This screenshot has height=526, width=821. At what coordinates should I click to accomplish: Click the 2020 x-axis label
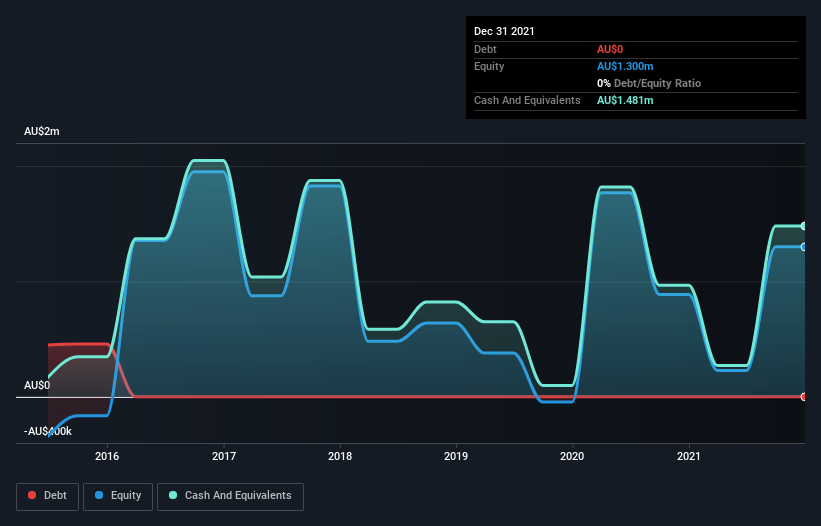pos(572,456)
